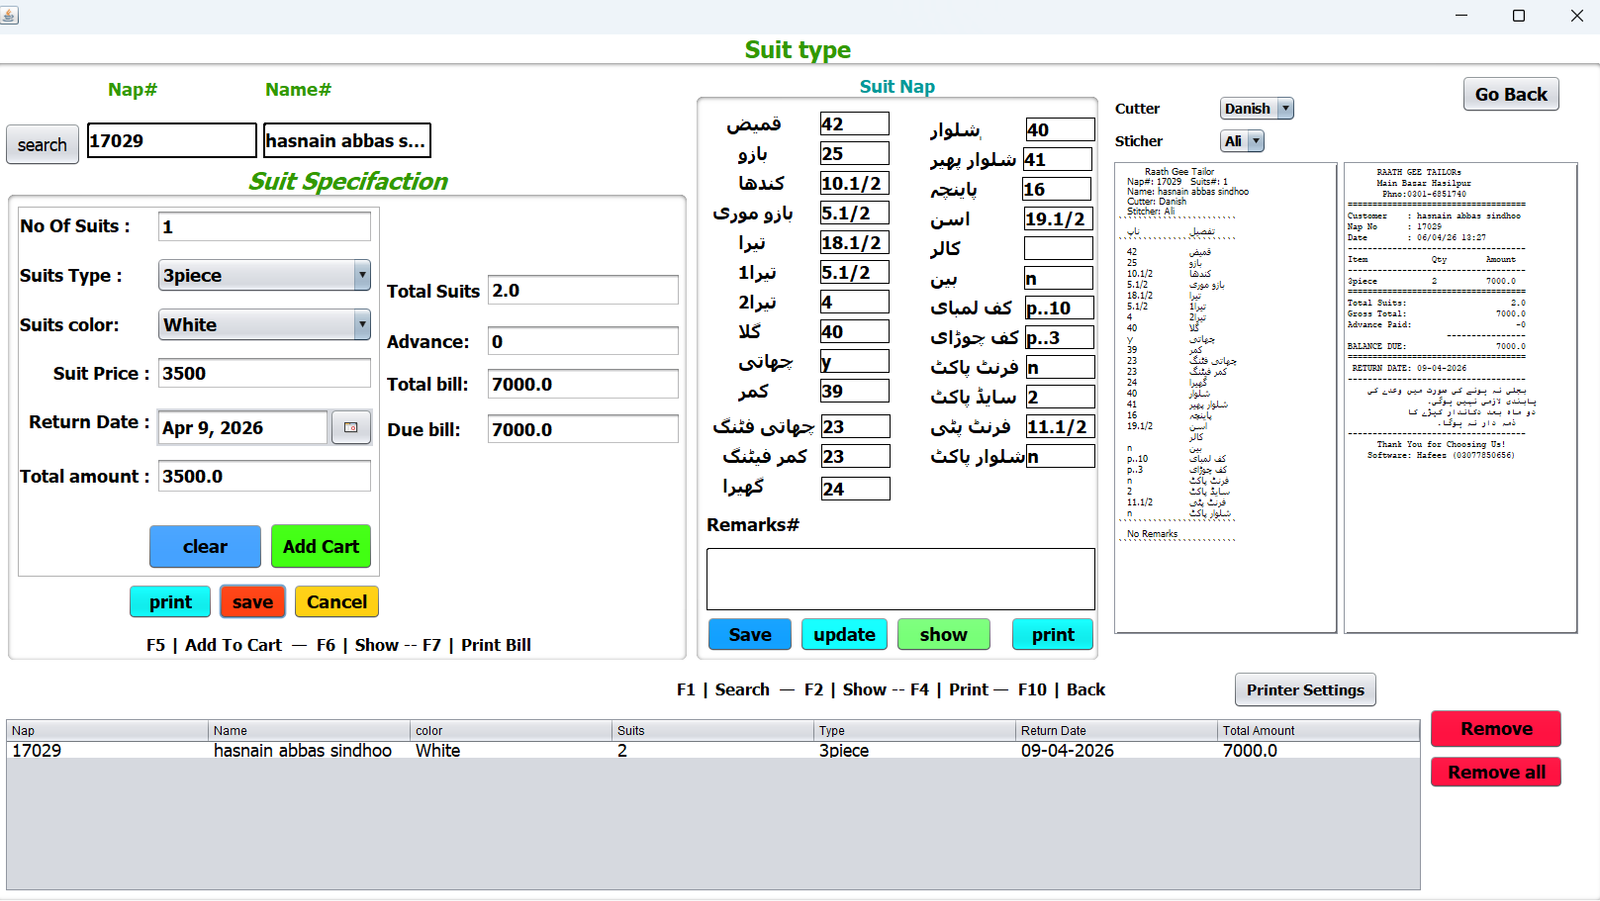The width and height of the screenshot is (1600, 901).
Task: Click the Remarks text area
Action: [x=901, y=579]
